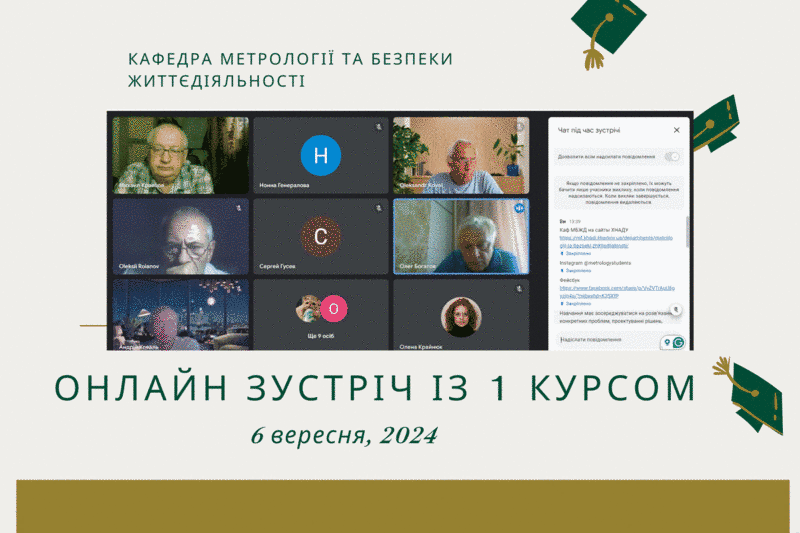Click the blue H avatar
The image size is (800, 533).
coord(320,155)
